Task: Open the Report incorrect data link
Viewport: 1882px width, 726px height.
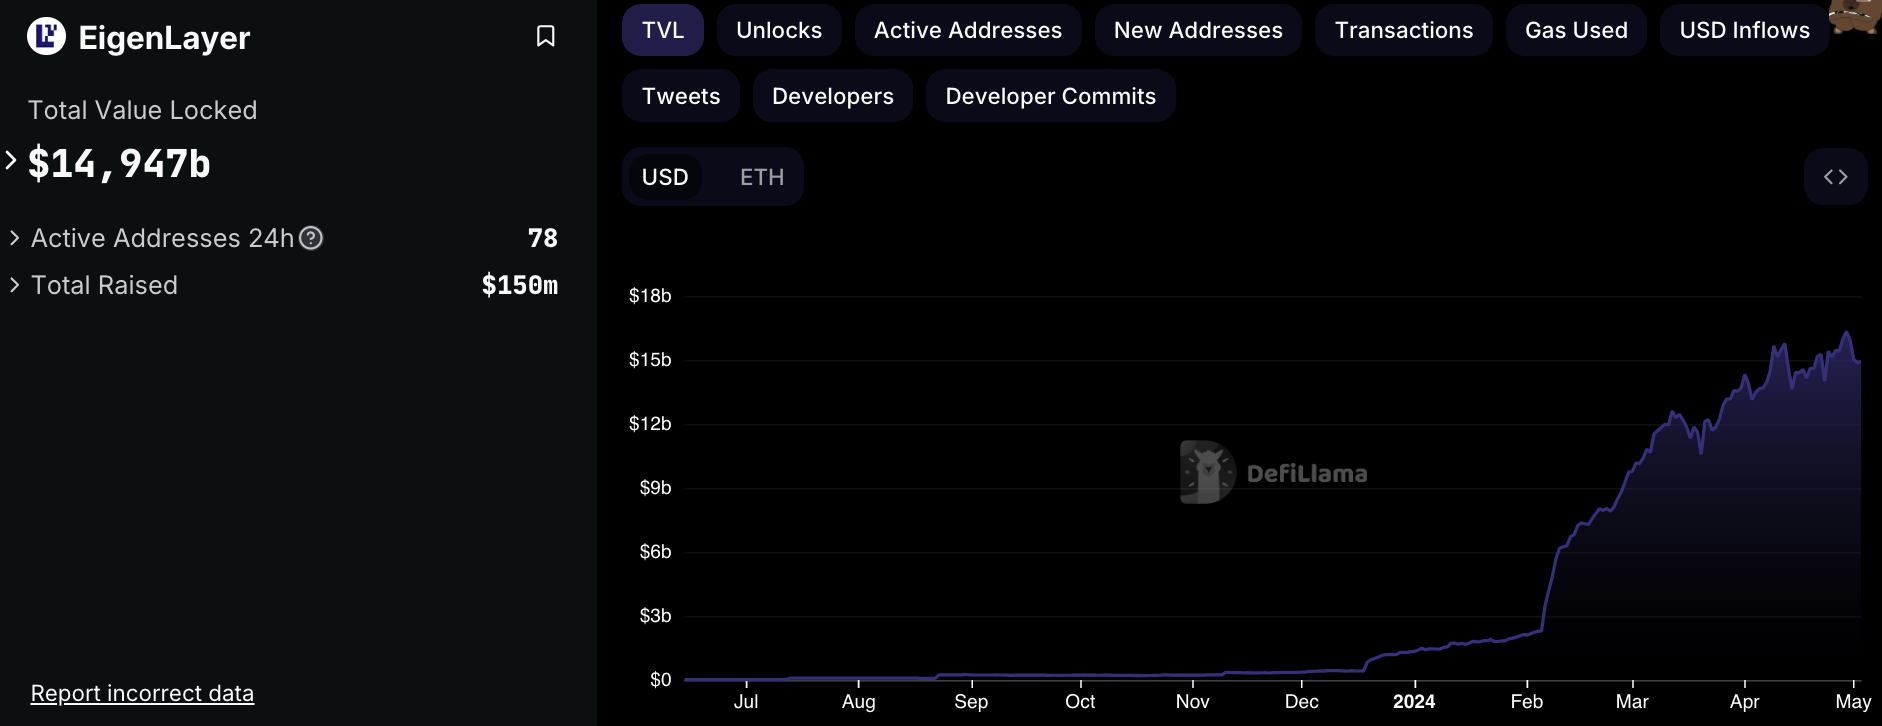Action: (142, 693)
